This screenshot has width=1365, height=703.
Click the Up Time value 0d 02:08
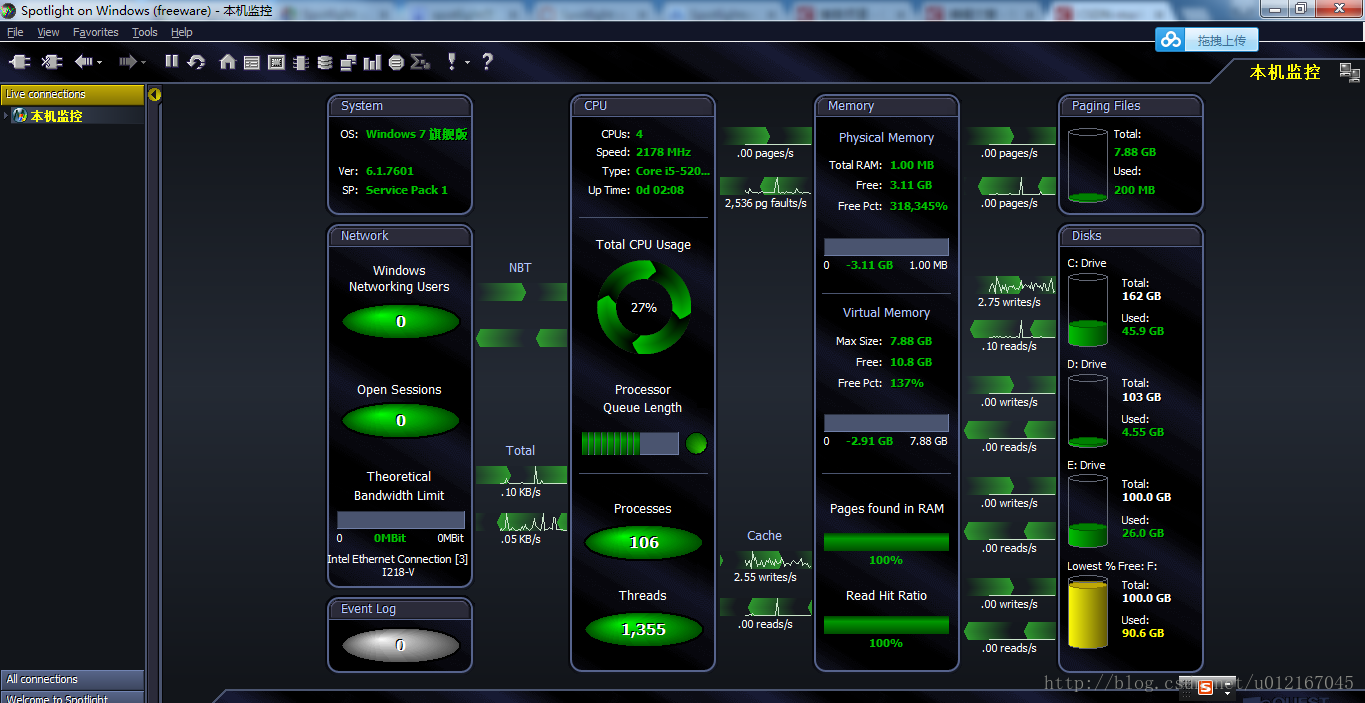click(x=660, y=190)
